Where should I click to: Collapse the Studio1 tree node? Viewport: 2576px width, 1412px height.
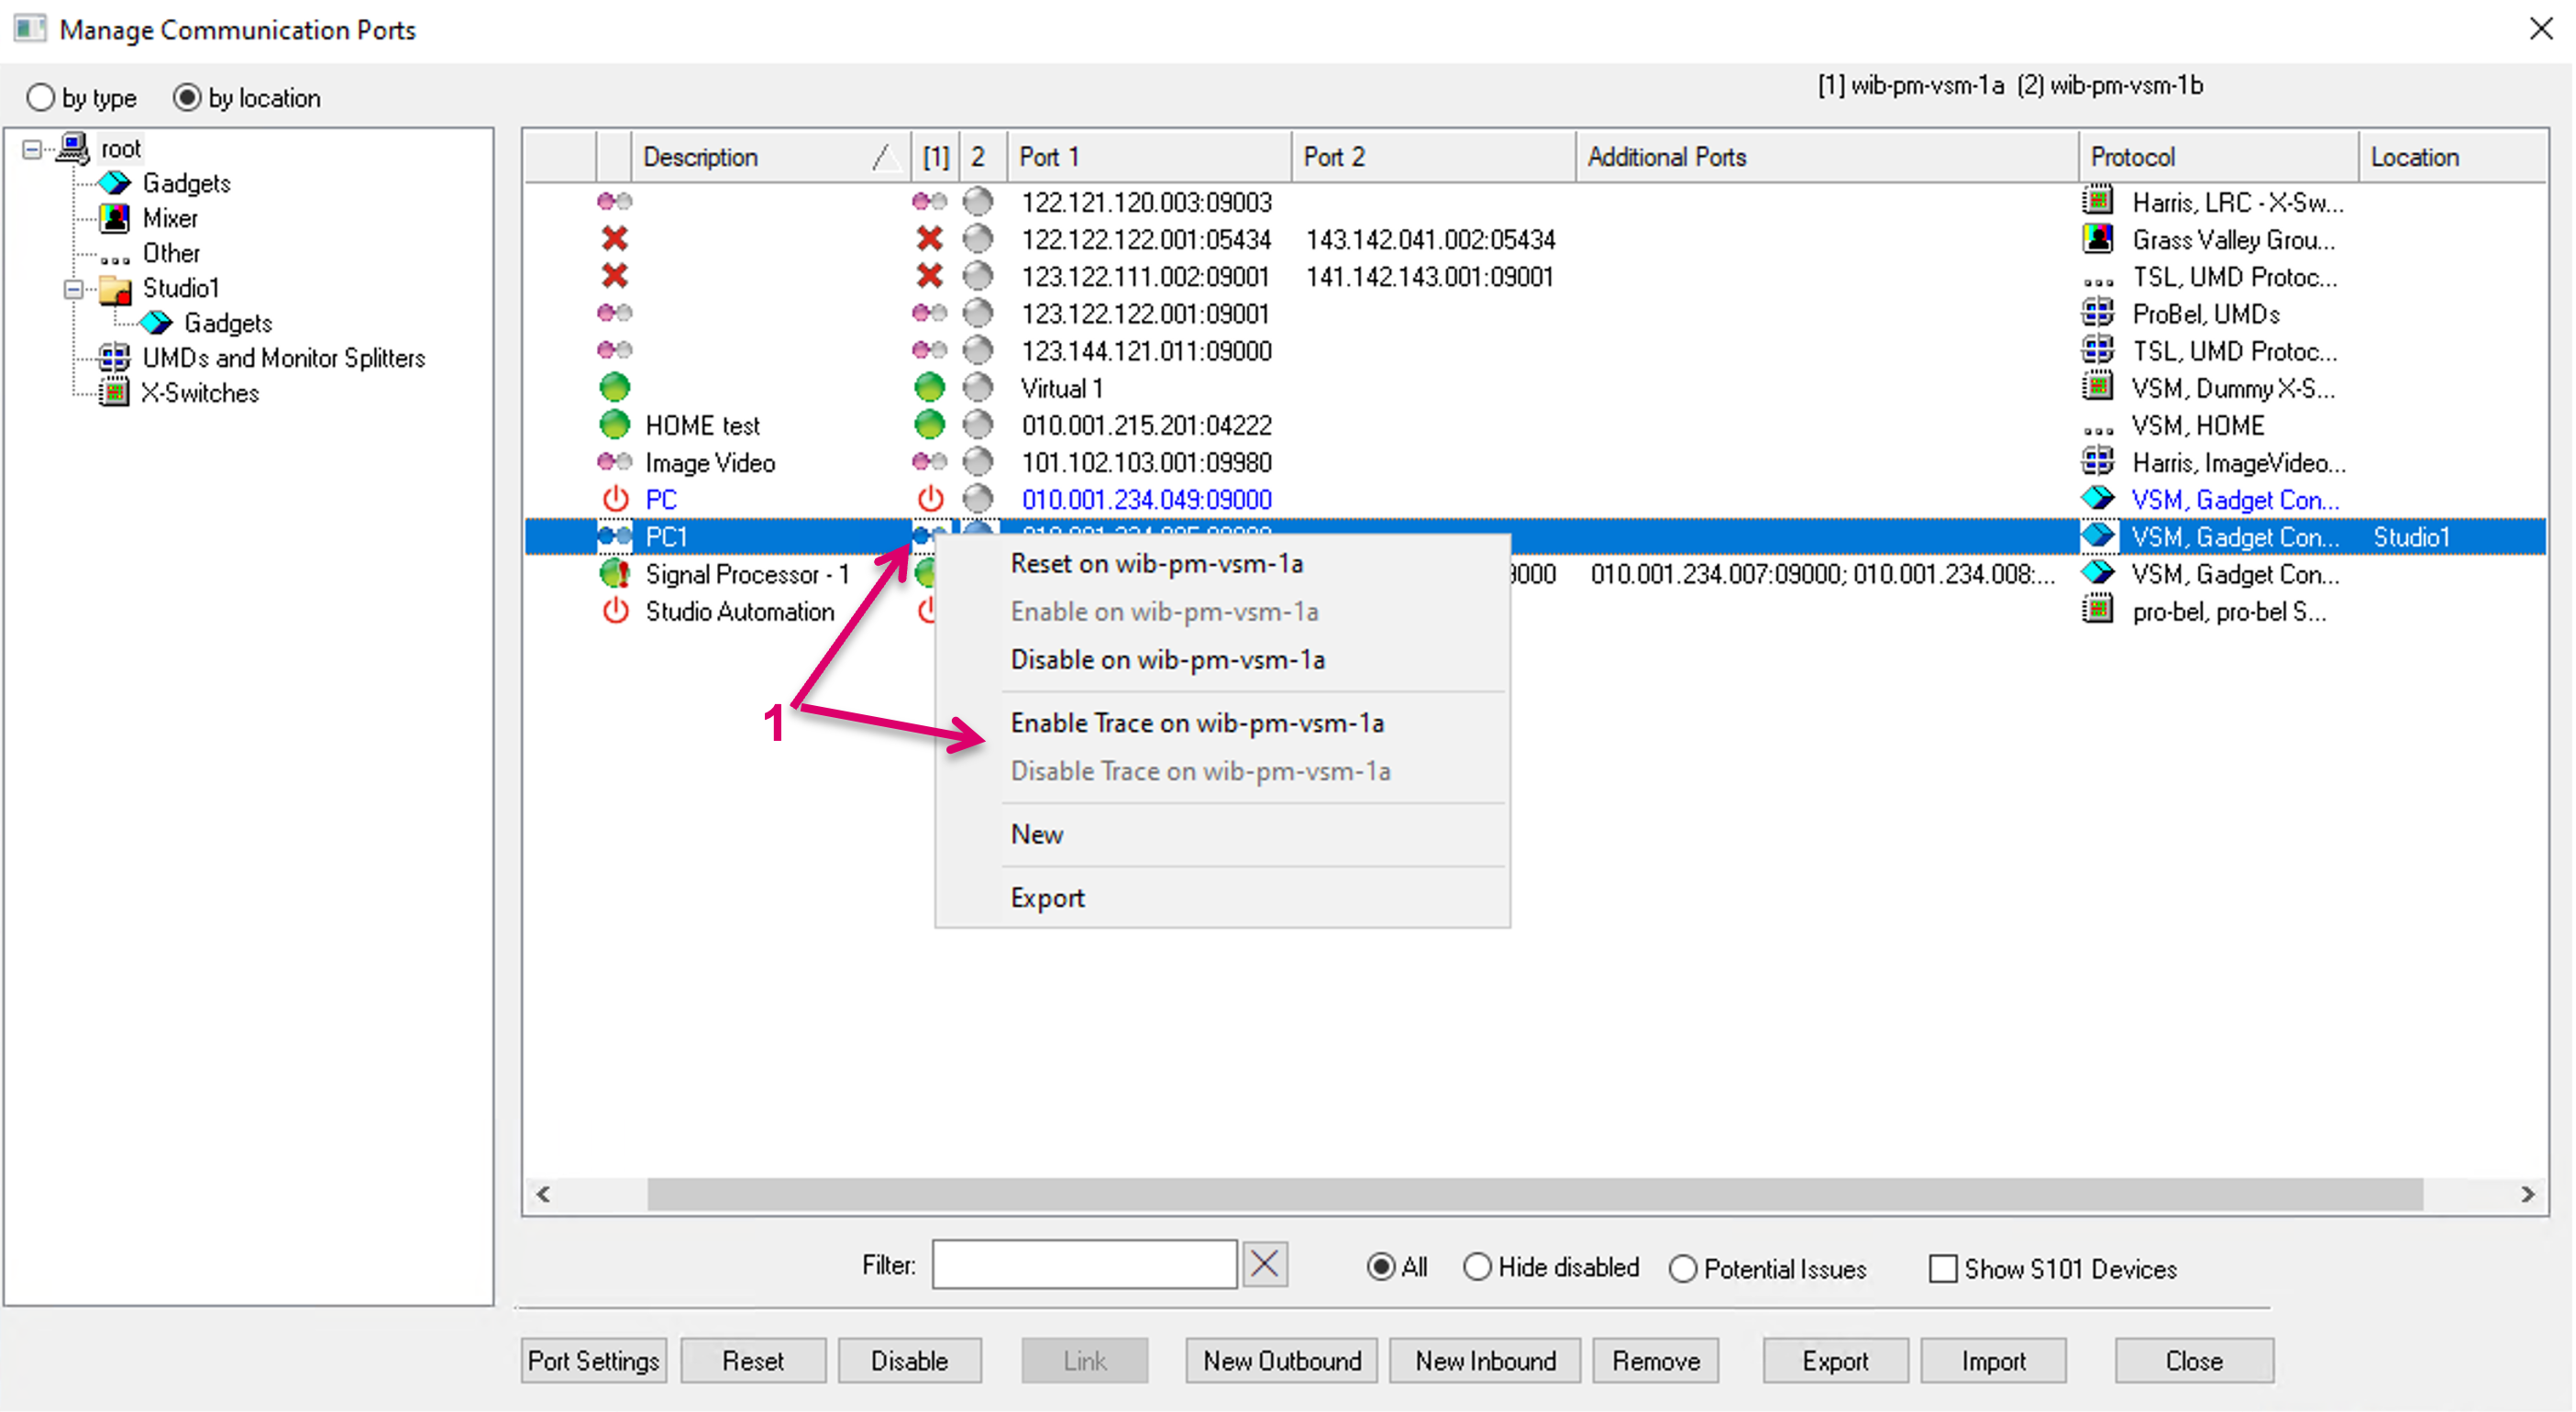(73, 289)
